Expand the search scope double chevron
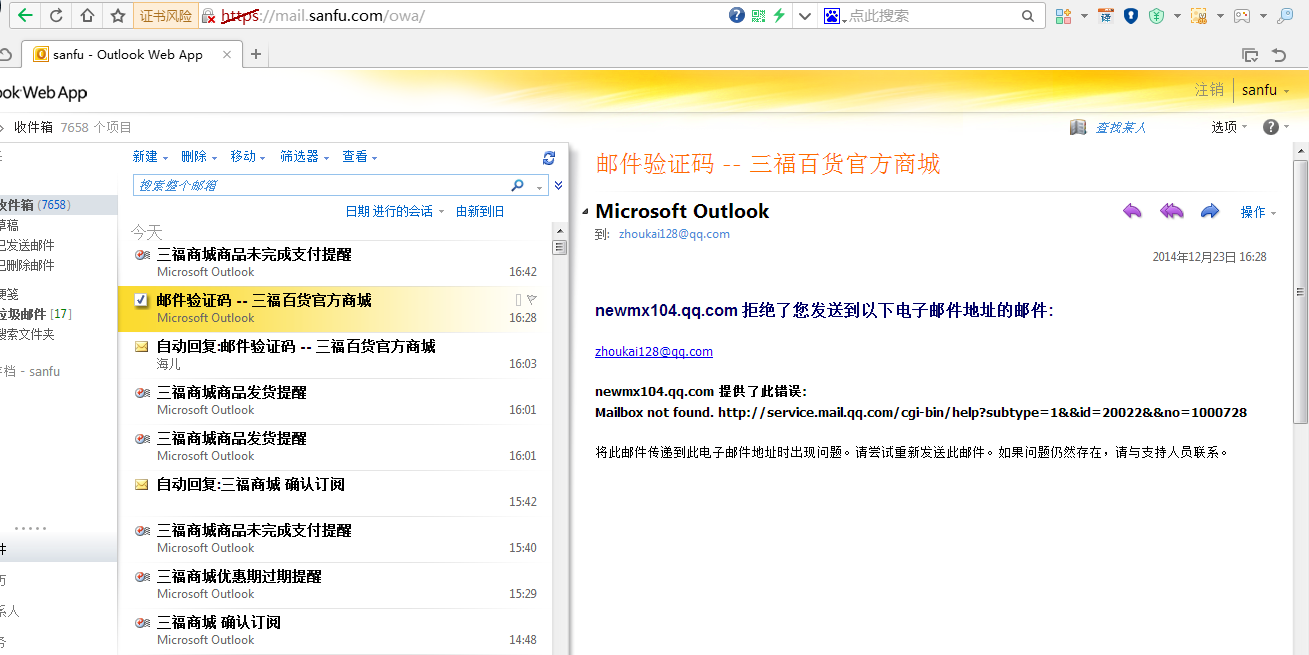 click(x=559, y=186)
